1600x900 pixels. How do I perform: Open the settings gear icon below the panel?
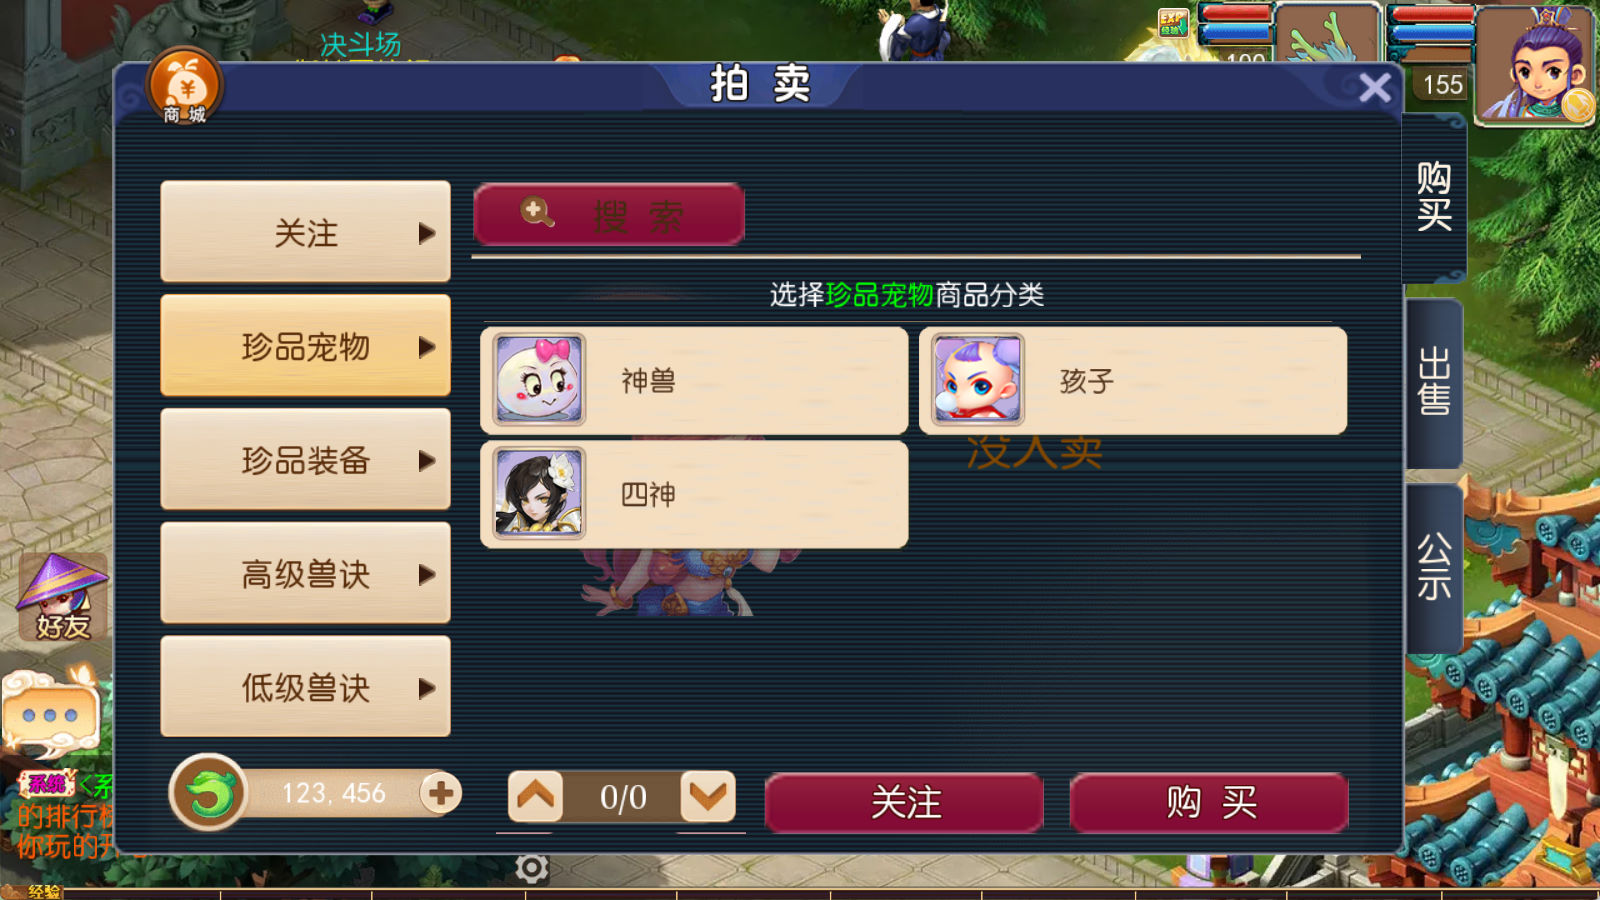point(532,868)
